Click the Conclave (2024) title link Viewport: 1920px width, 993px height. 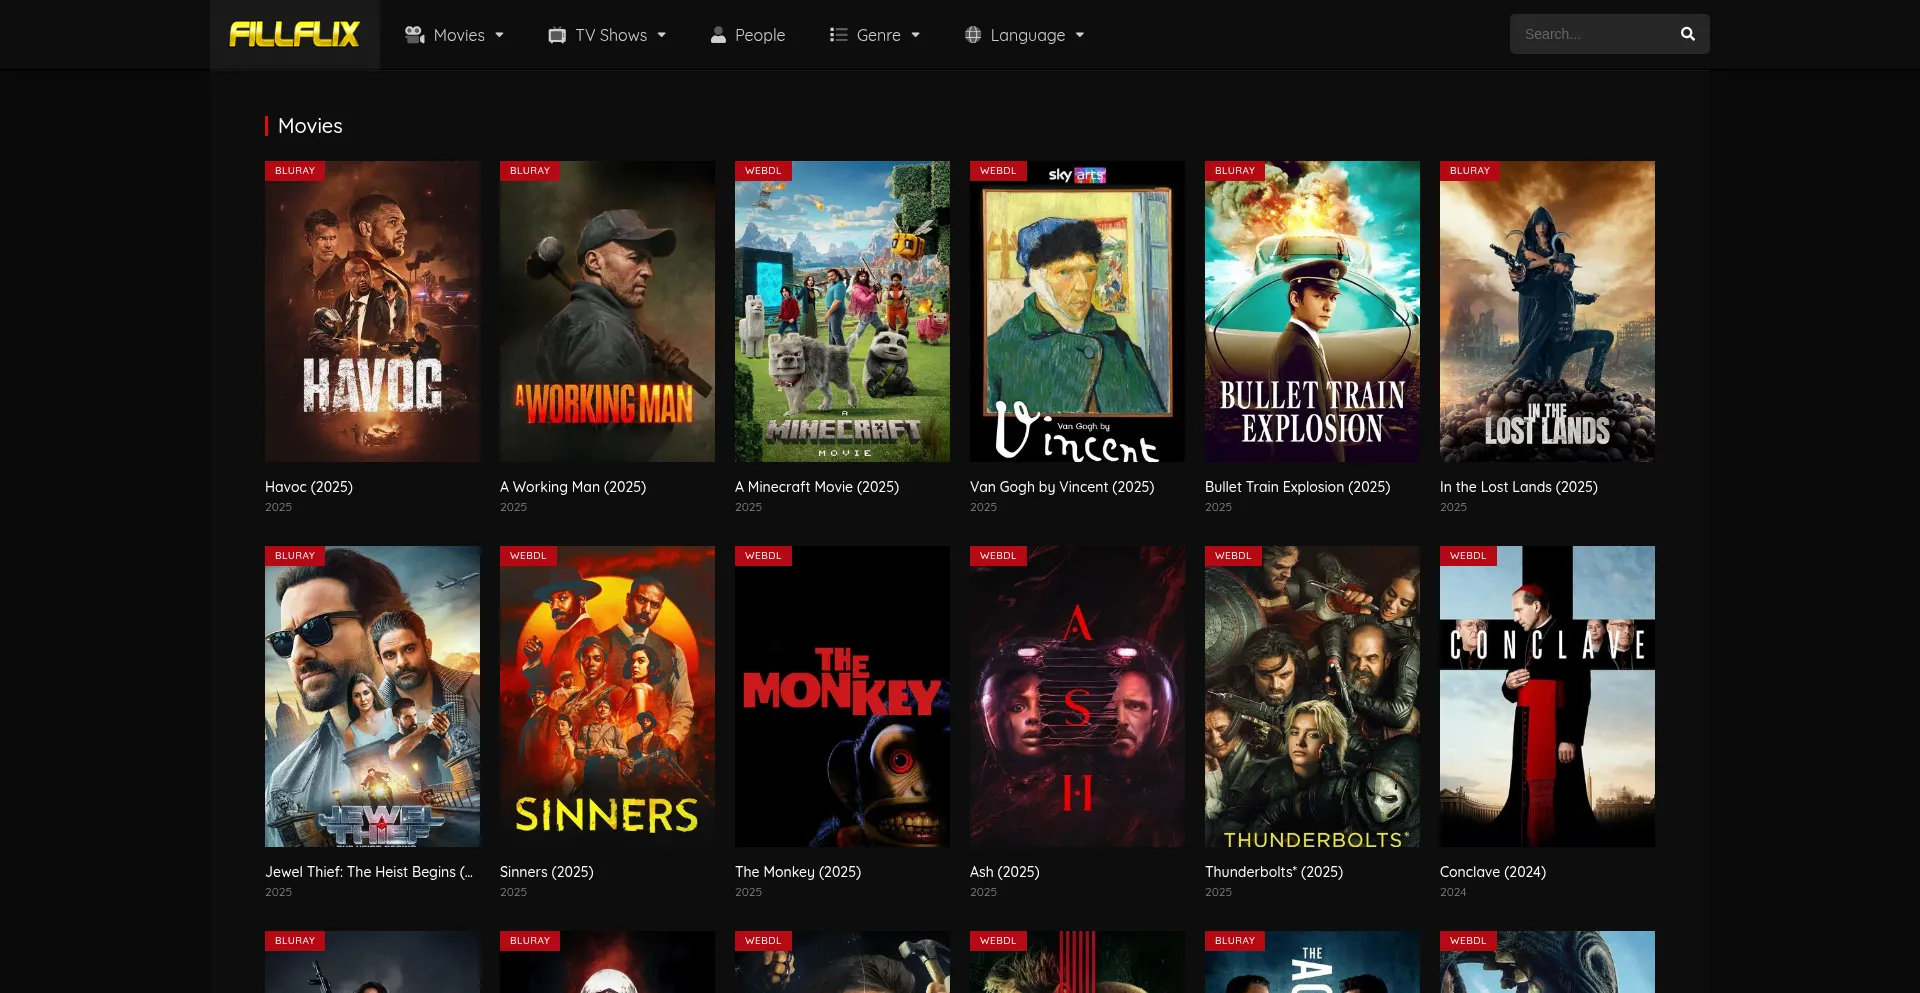point(1492,872)
